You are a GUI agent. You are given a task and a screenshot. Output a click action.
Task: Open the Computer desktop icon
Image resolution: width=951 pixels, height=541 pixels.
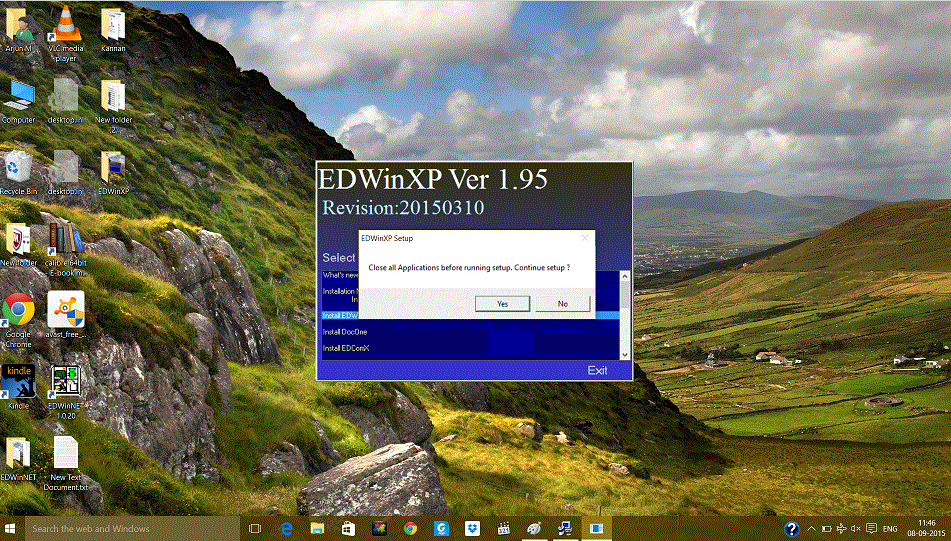[18, 102]
